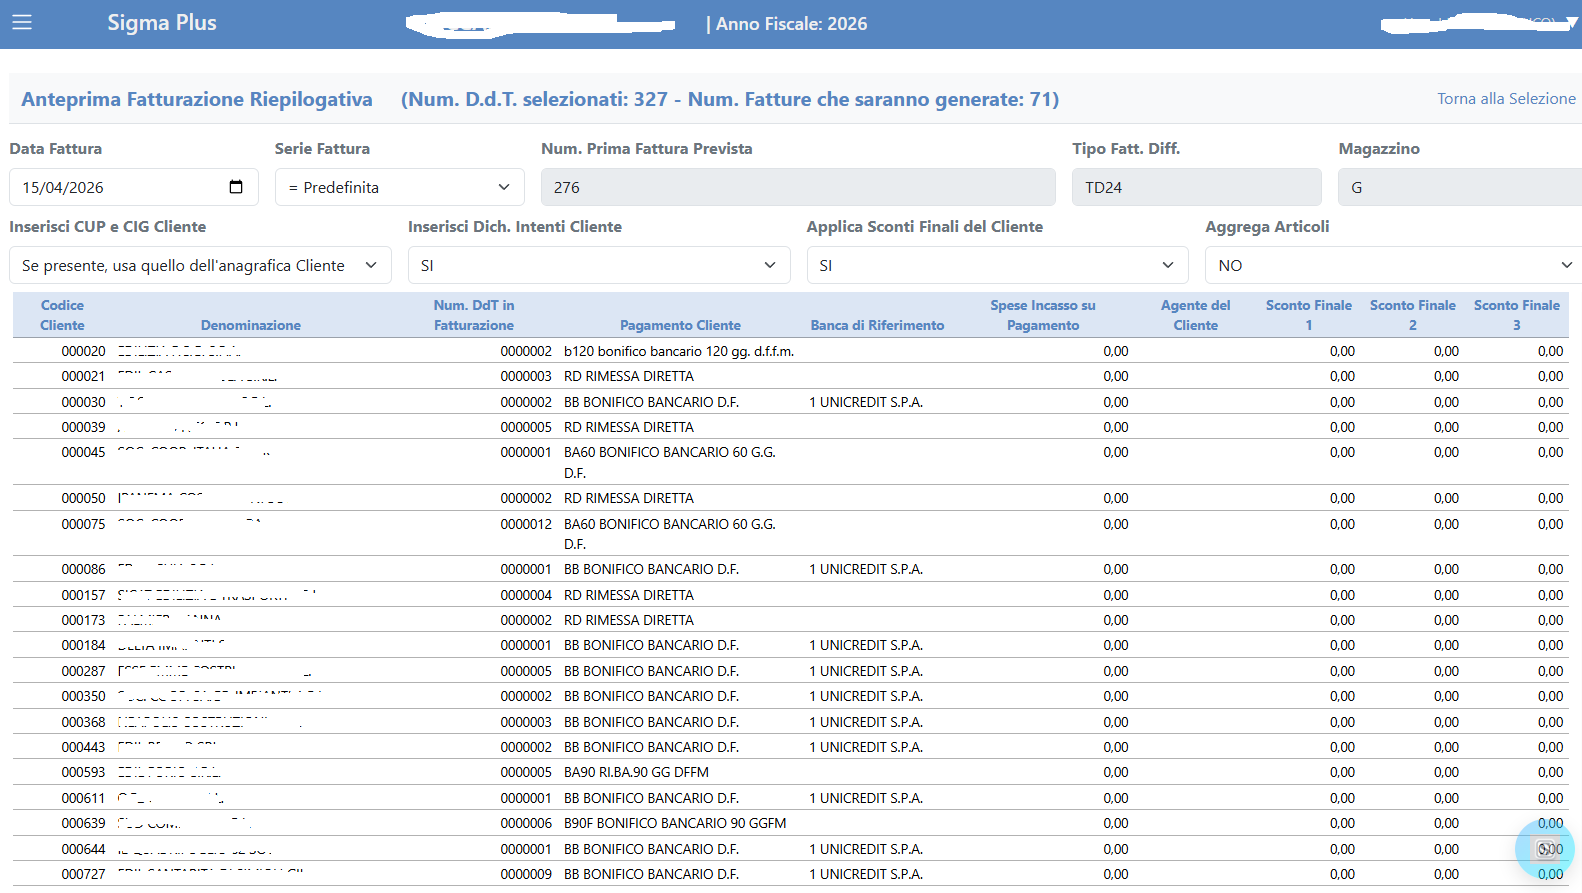Image resolution: width=1582 pixels, height=893 pixels.
Task: Open the hamburger navigation menu
Action: tap(22, 22)
